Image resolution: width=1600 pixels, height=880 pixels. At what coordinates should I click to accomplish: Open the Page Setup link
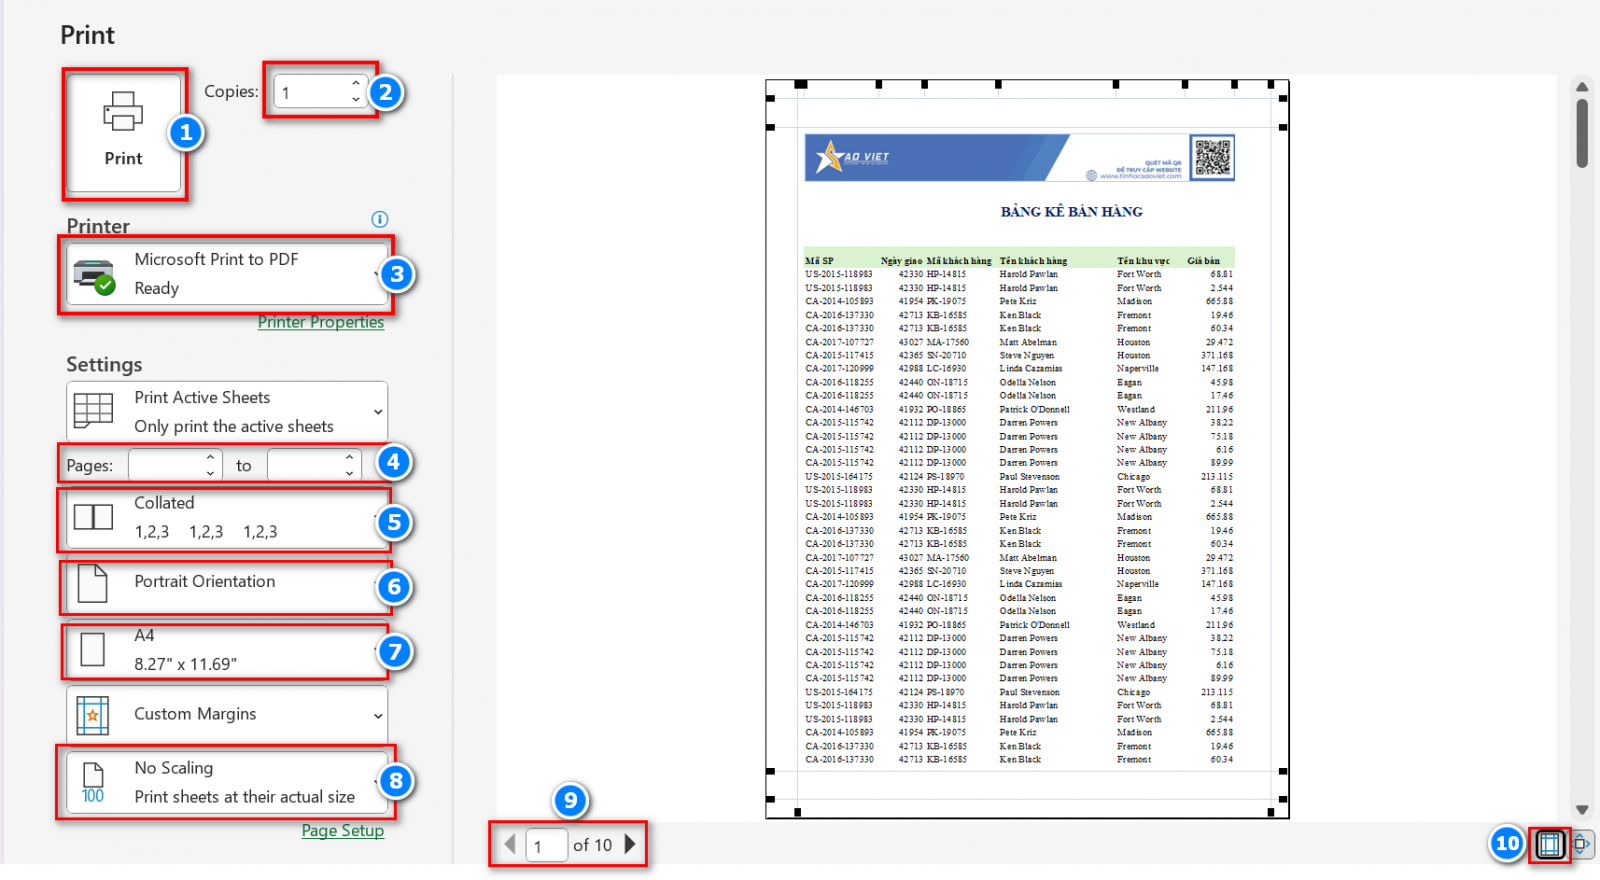click(342, 831)
